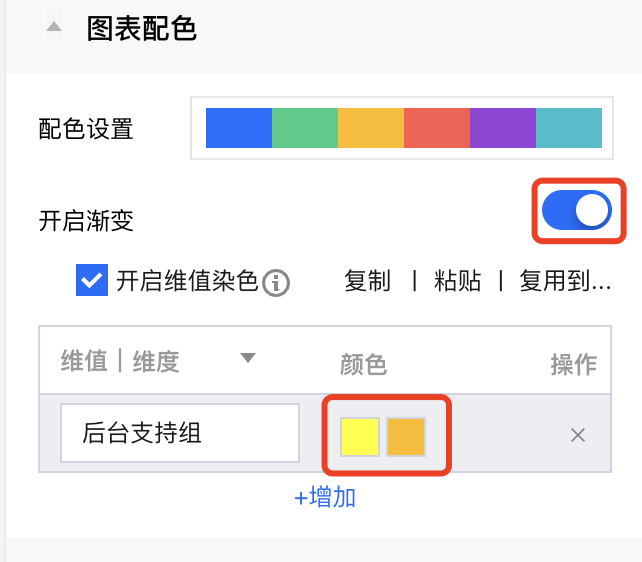Select the green color in 配色设置 palette
The height and width of the screenshot is (562, 642).
(304, 128)
